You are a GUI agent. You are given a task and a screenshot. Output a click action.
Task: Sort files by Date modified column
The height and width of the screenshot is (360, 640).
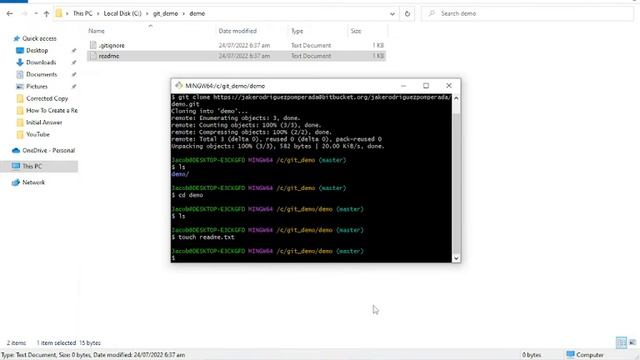point(238,31)
